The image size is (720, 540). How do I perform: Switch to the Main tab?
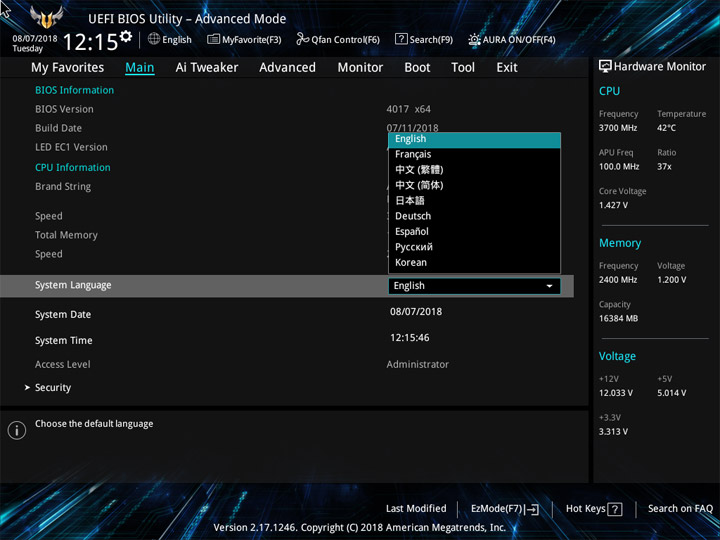tap(140, 68)
